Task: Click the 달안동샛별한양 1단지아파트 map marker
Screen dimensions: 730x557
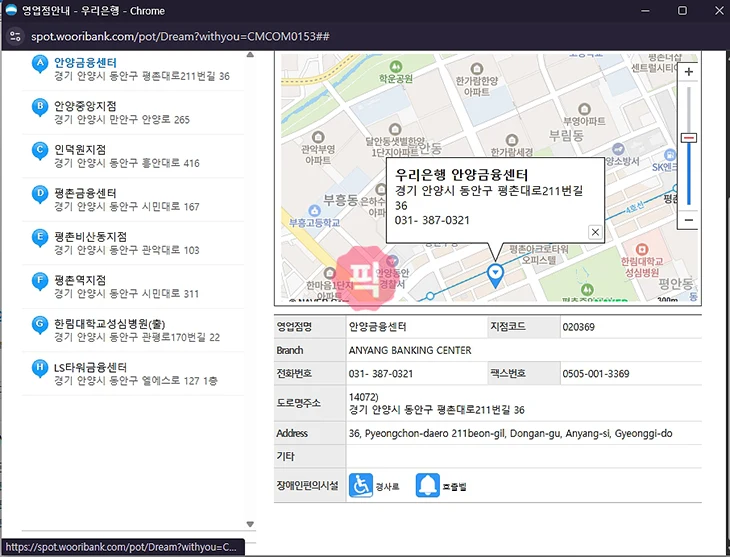Action: [x=395, y=129]
